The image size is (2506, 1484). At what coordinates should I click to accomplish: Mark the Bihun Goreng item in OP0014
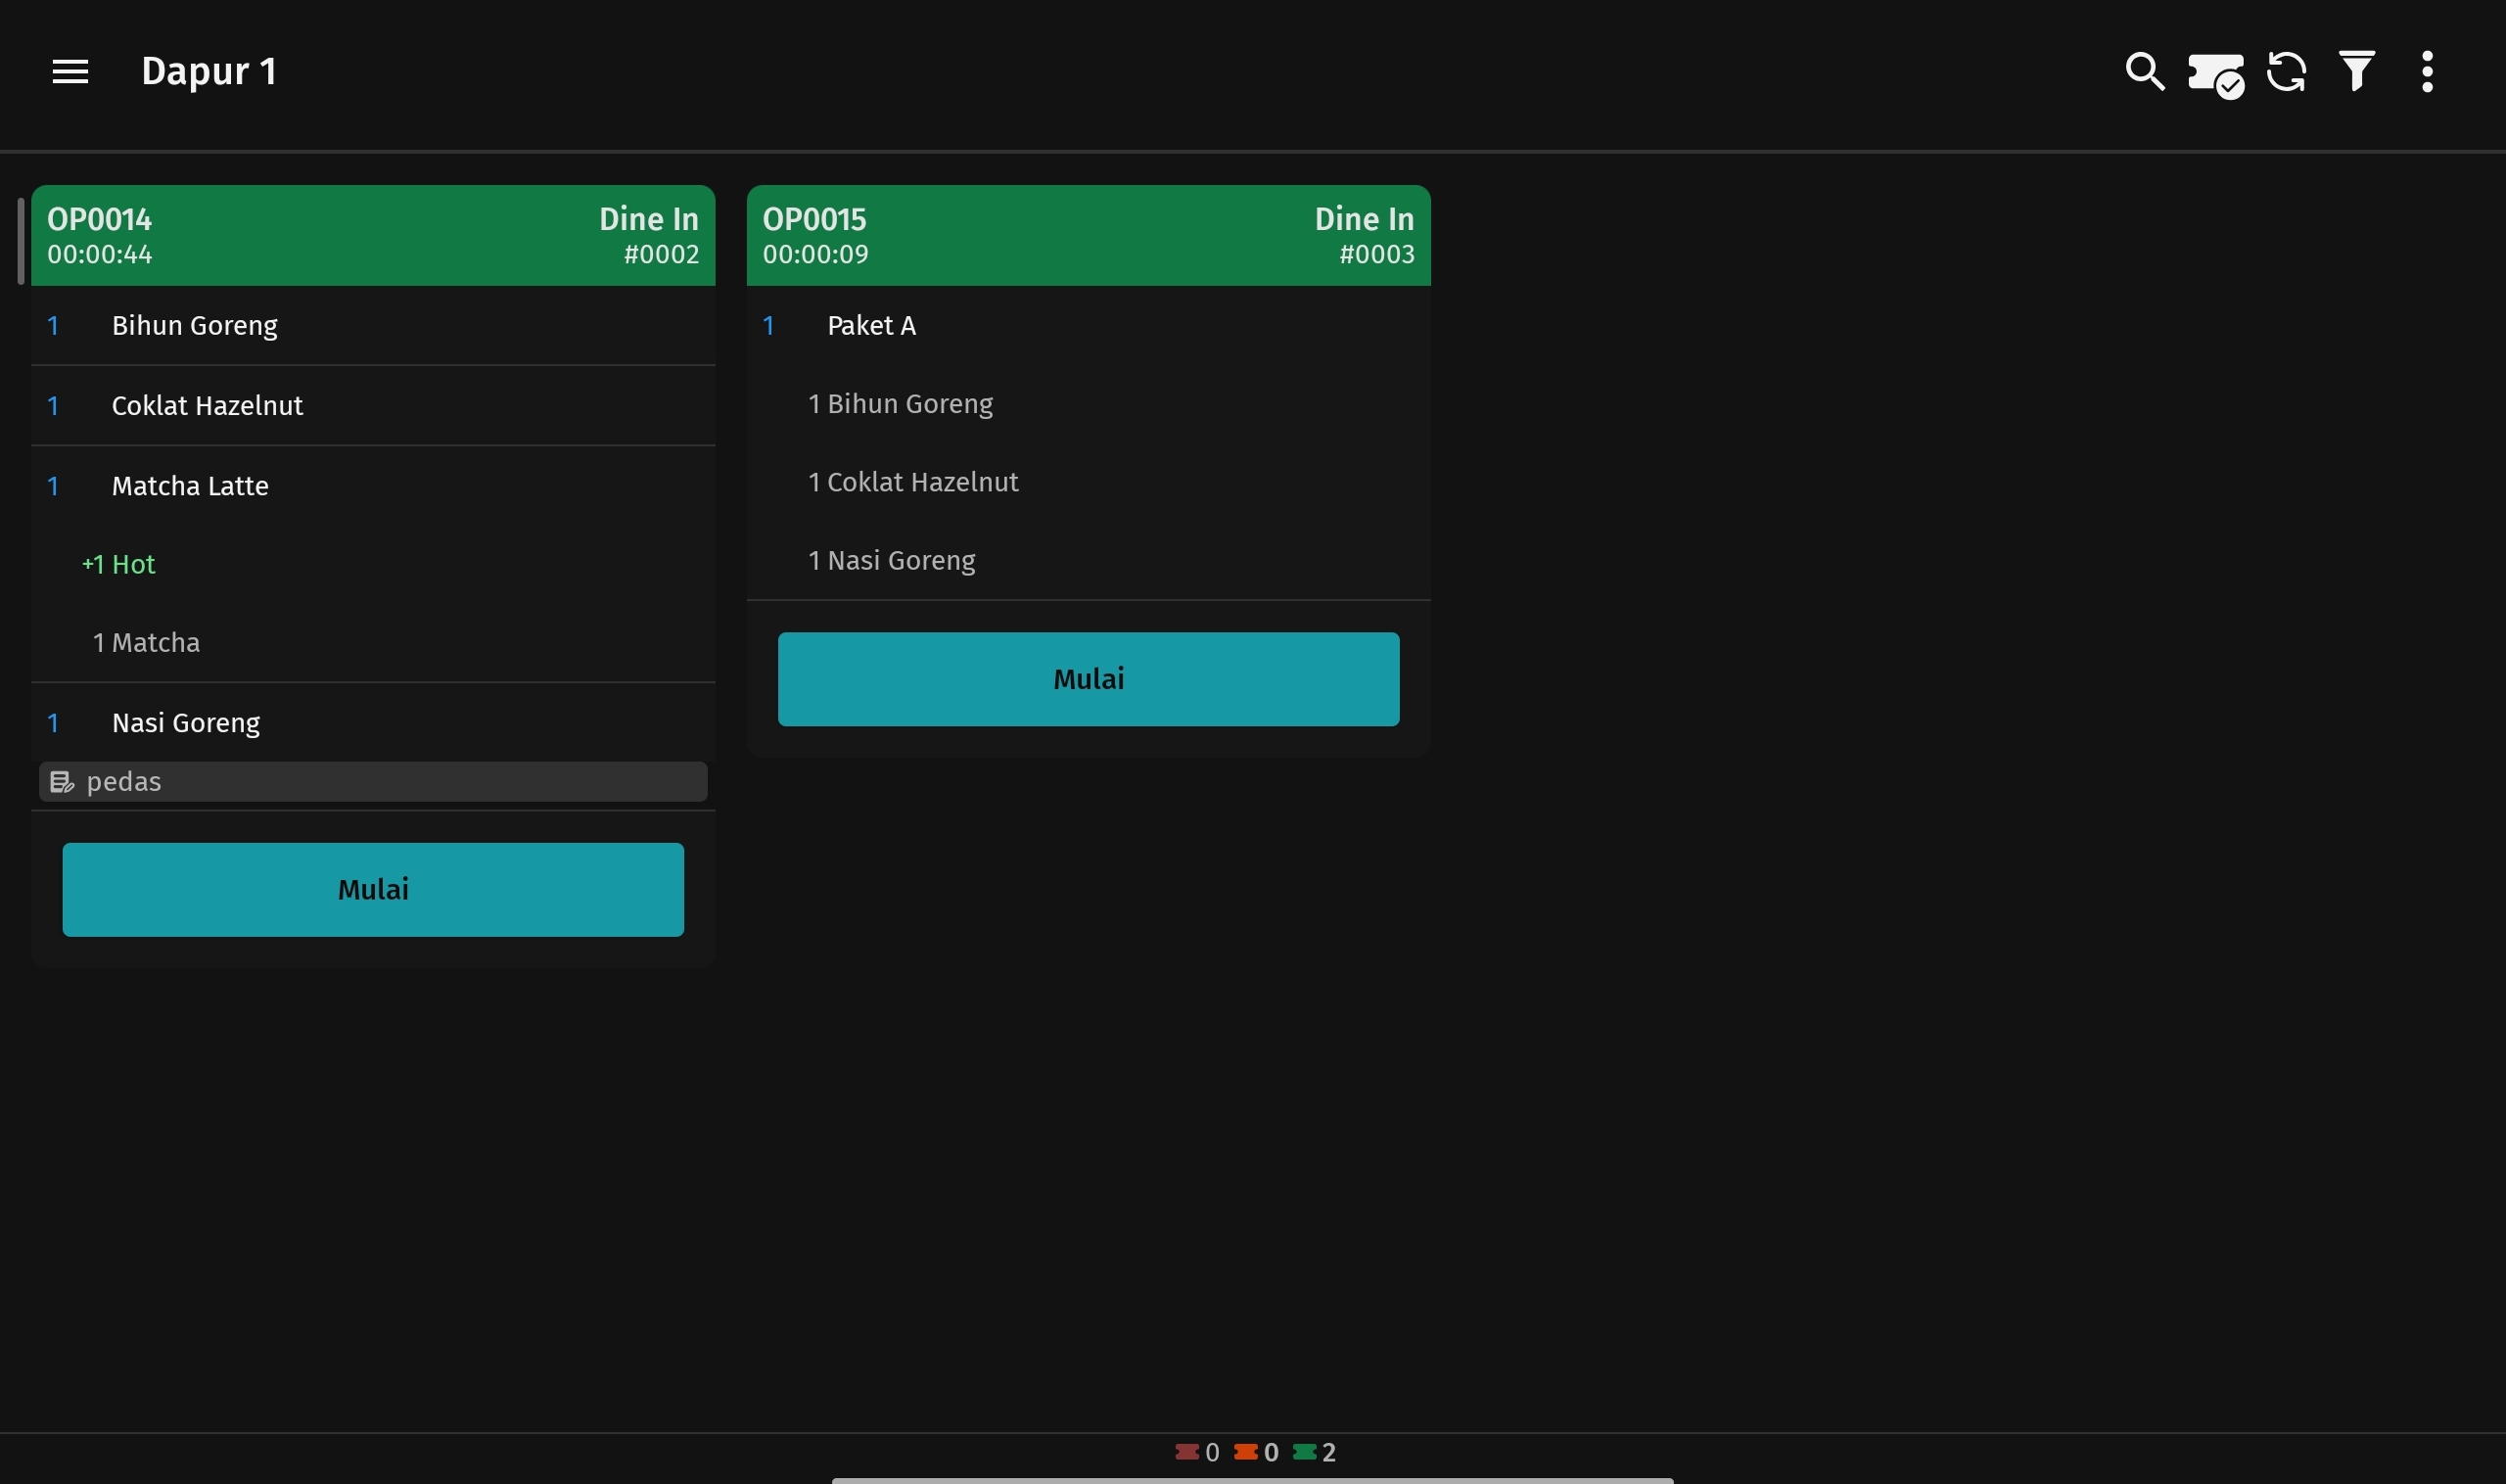click(373, 326)
